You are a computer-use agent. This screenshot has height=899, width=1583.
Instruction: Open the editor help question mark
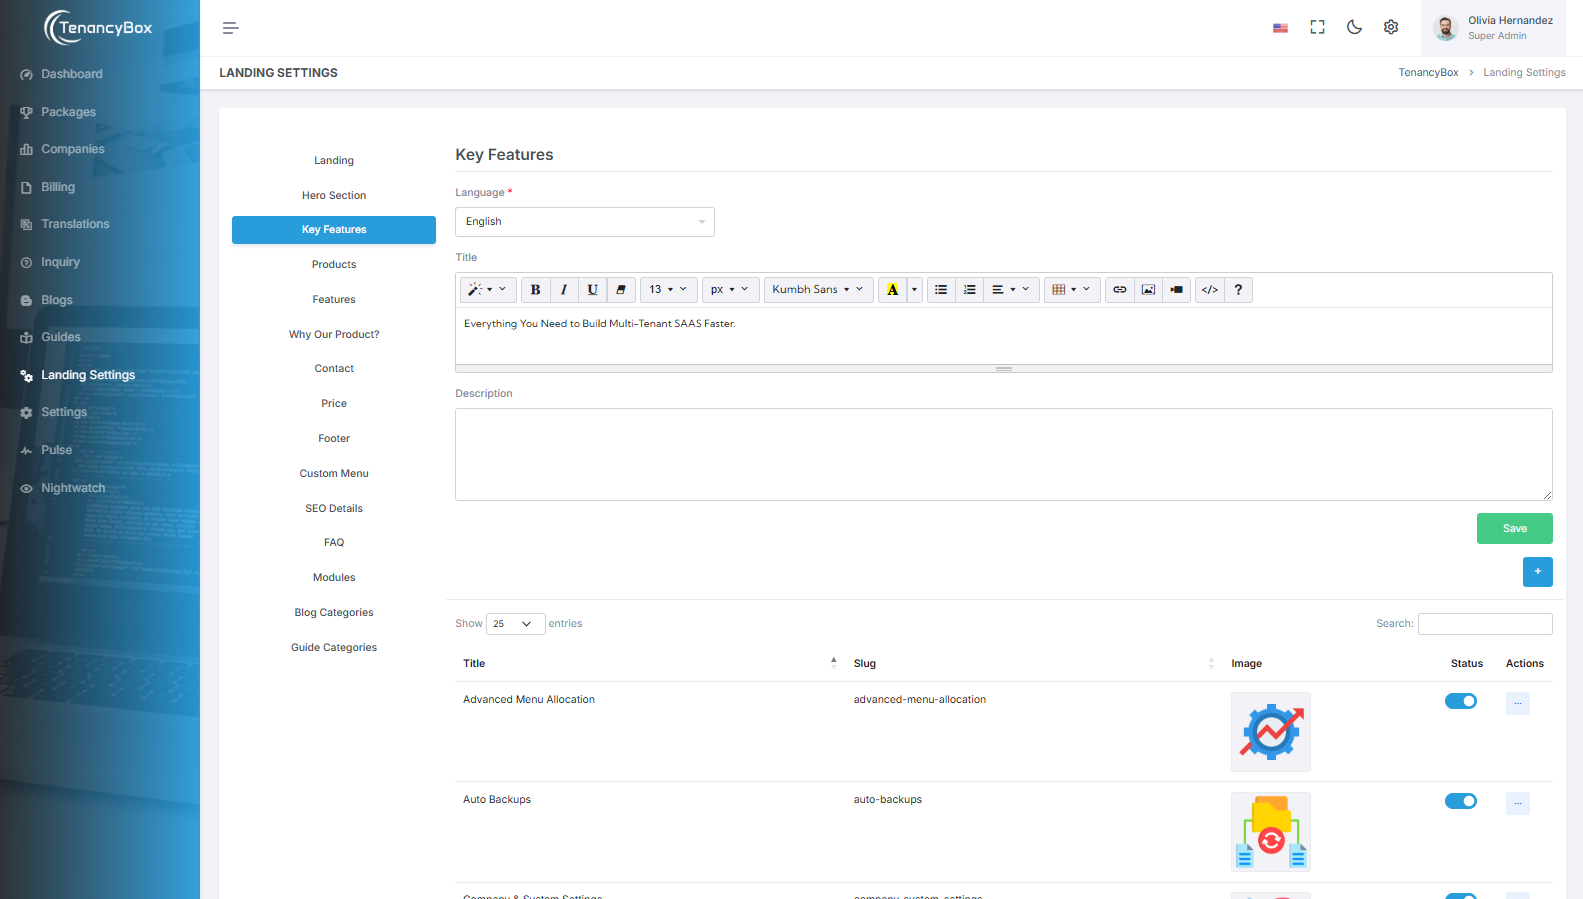coord(1238,290)
